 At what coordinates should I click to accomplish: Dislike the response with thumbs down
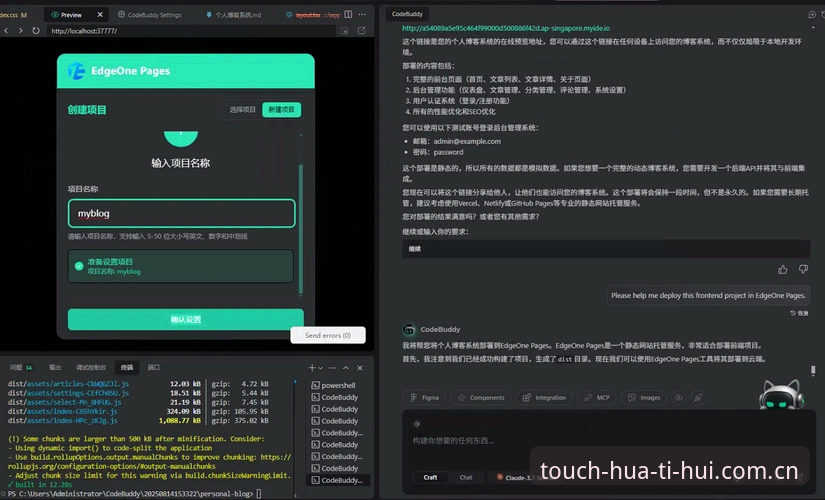[x=803, y=269]
